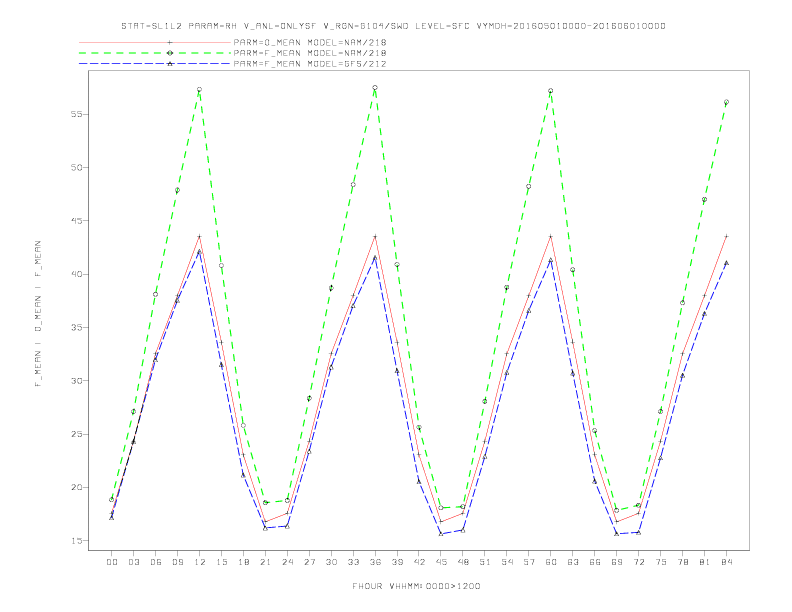The height and width of the screenshot is (612, 792).
Task: Click x-axis hour label 81
Action: click(705, 562)
